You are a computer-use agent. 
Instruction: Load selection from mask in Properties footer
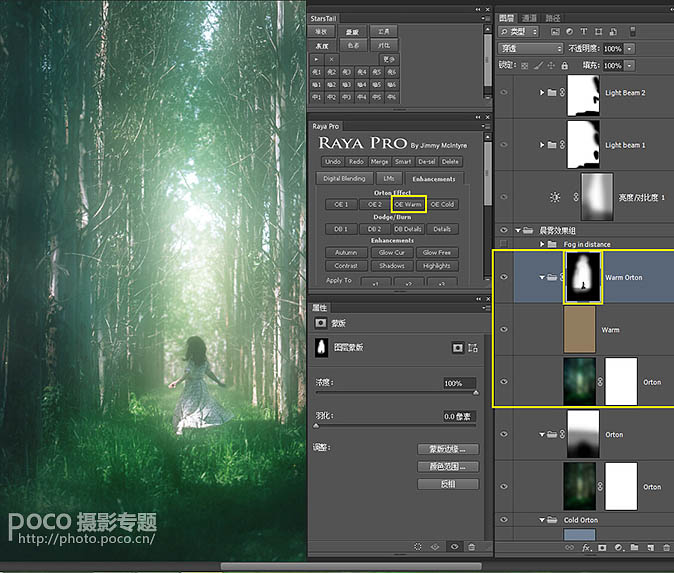418,547
